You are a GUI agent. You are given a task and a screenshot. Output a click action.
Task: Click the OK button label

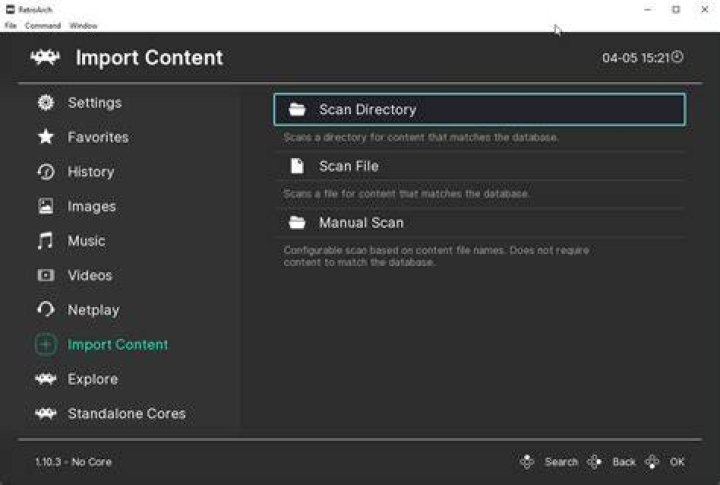(x=677, y=462)
